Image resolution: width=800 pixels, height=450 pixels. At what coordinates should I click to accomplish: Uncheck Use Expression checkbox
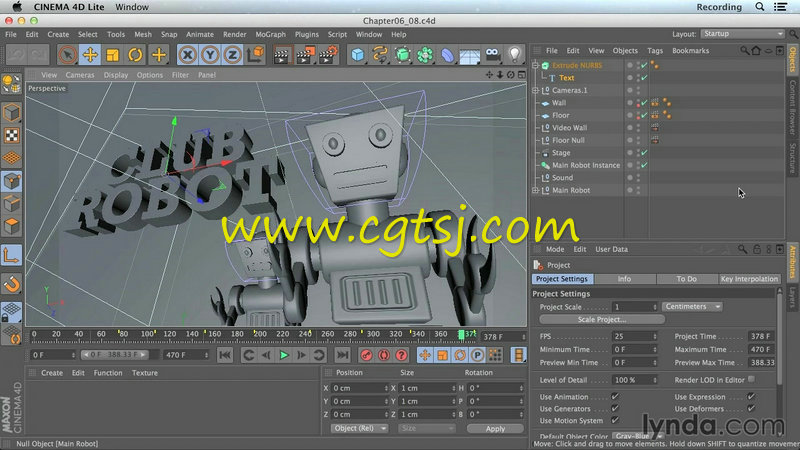[x=751, y=396]
